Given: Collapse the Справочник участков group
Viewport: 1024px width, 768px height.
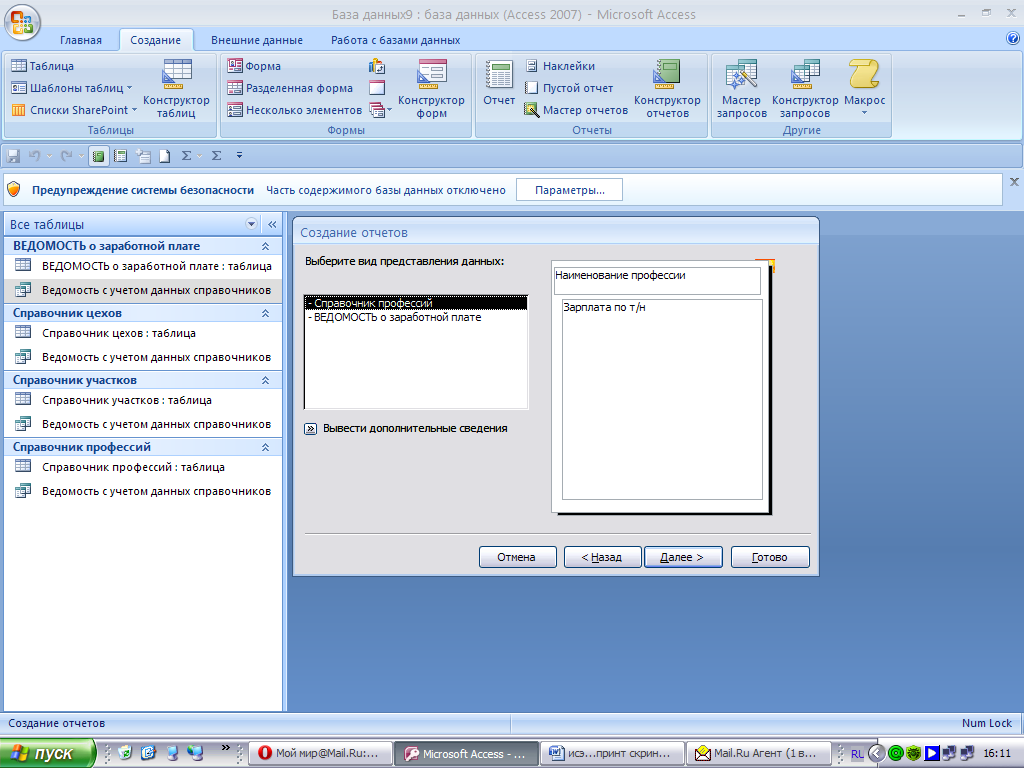Looking at the screenshot, I should 265,380.
